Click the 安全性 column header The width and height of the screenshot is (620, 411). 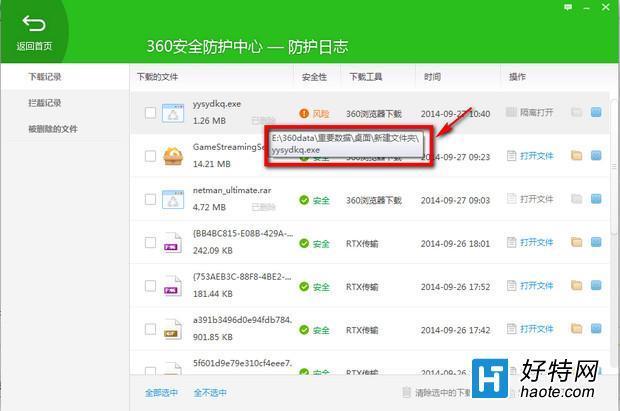coord(314,77)
